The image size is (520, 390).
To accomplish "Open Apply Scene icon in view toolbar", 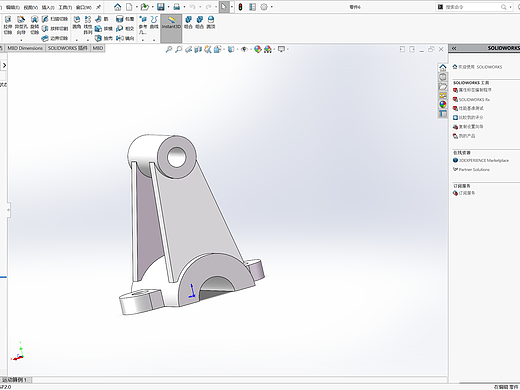I will click(268, 49).
